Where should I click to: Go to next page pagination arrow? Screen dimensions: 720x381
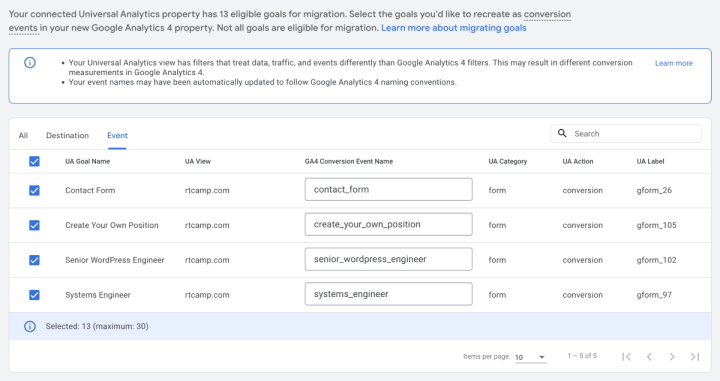[x=672, y=357]
